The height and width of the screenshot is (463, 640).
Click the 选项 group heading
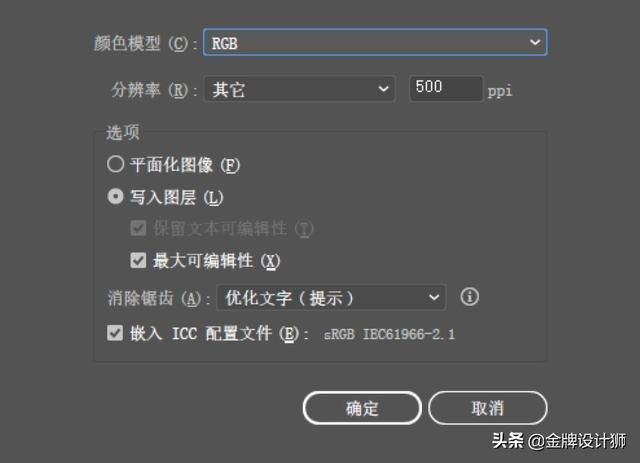[x=122, y=132]
